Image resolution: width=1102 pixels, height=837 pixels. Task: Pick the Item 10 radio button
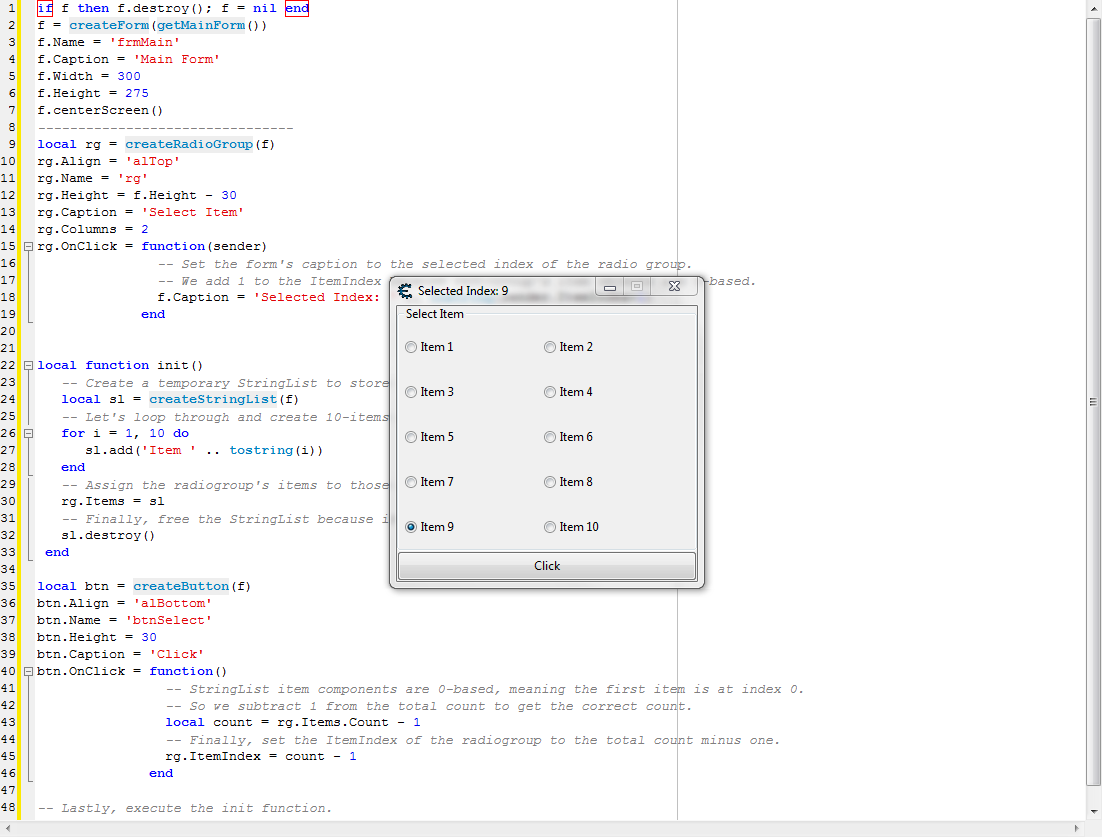(x=550, y=527)
